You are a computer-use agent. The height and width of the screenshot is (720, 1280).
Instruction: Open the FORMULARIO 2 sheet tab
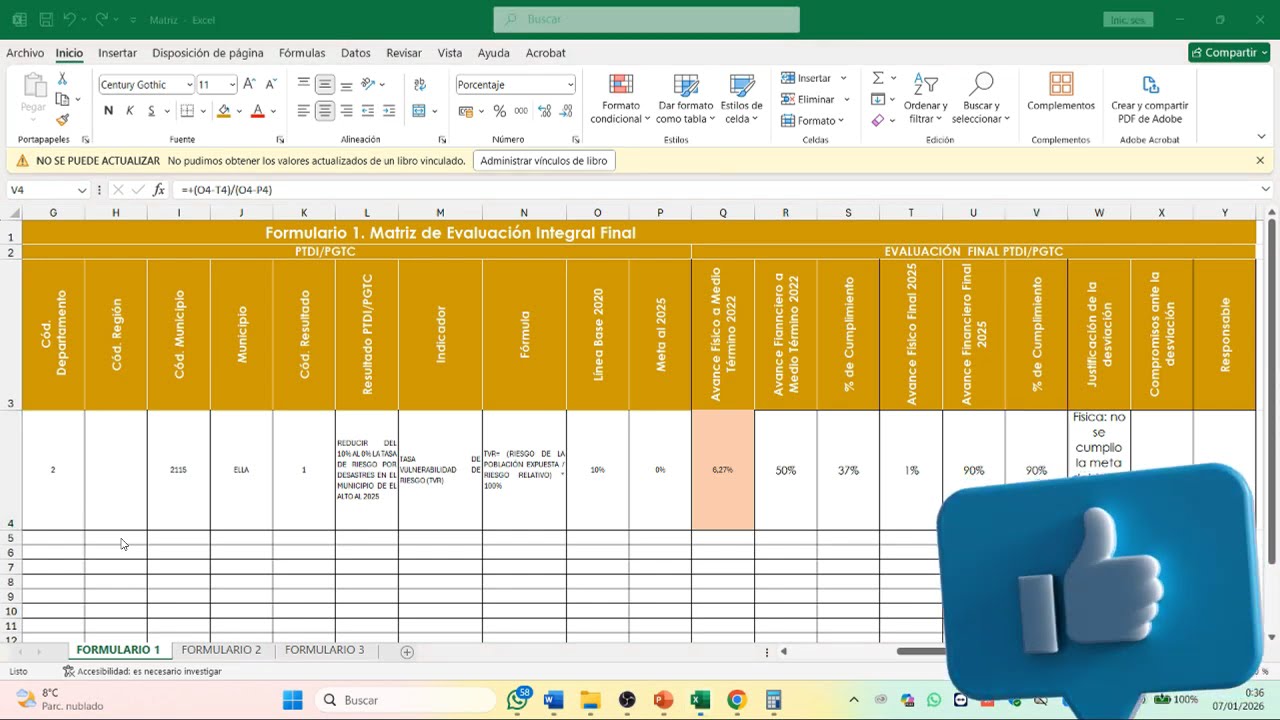[221, 650]
